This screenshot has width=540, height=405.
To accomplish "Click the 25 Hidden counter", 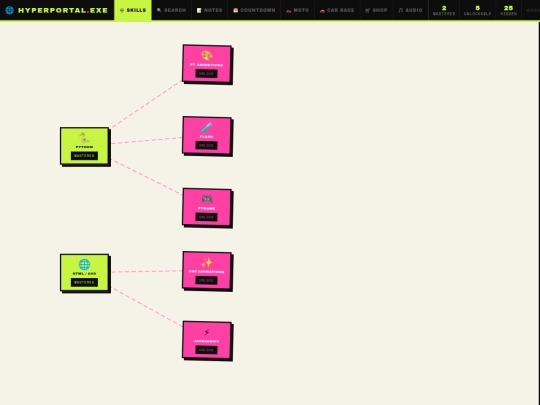I will [508, 10].
